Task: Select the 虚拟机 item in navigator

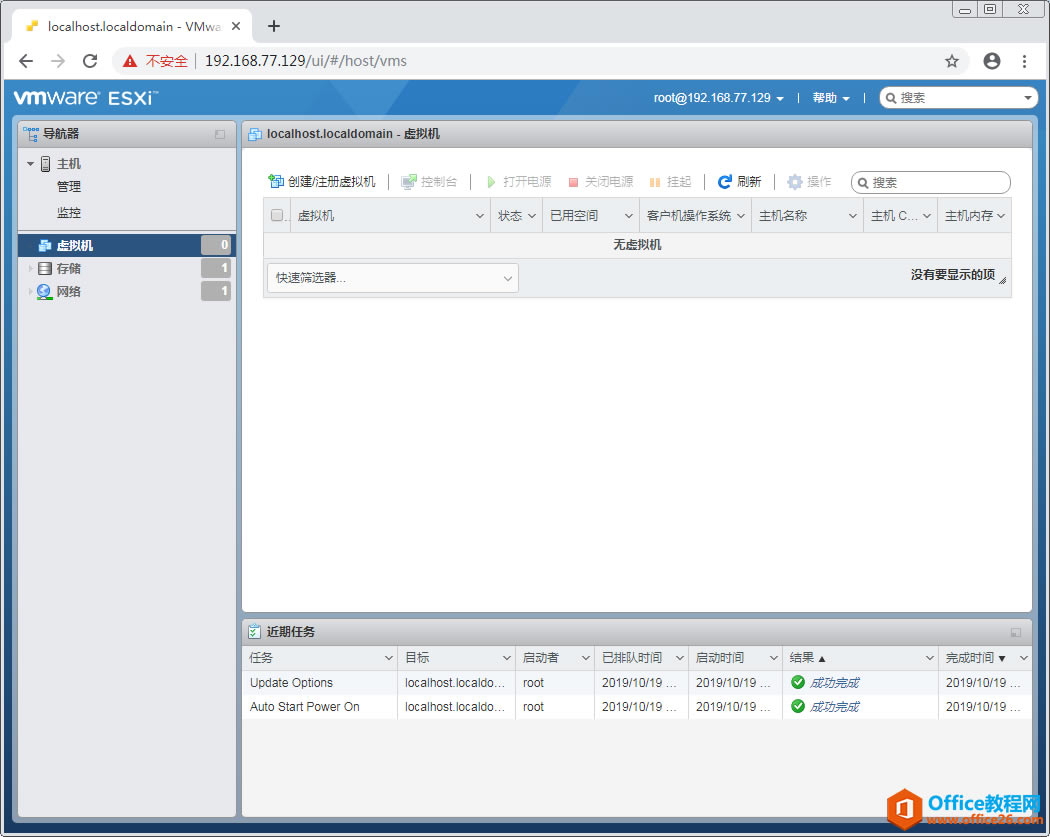Action: tap(127, 245)
